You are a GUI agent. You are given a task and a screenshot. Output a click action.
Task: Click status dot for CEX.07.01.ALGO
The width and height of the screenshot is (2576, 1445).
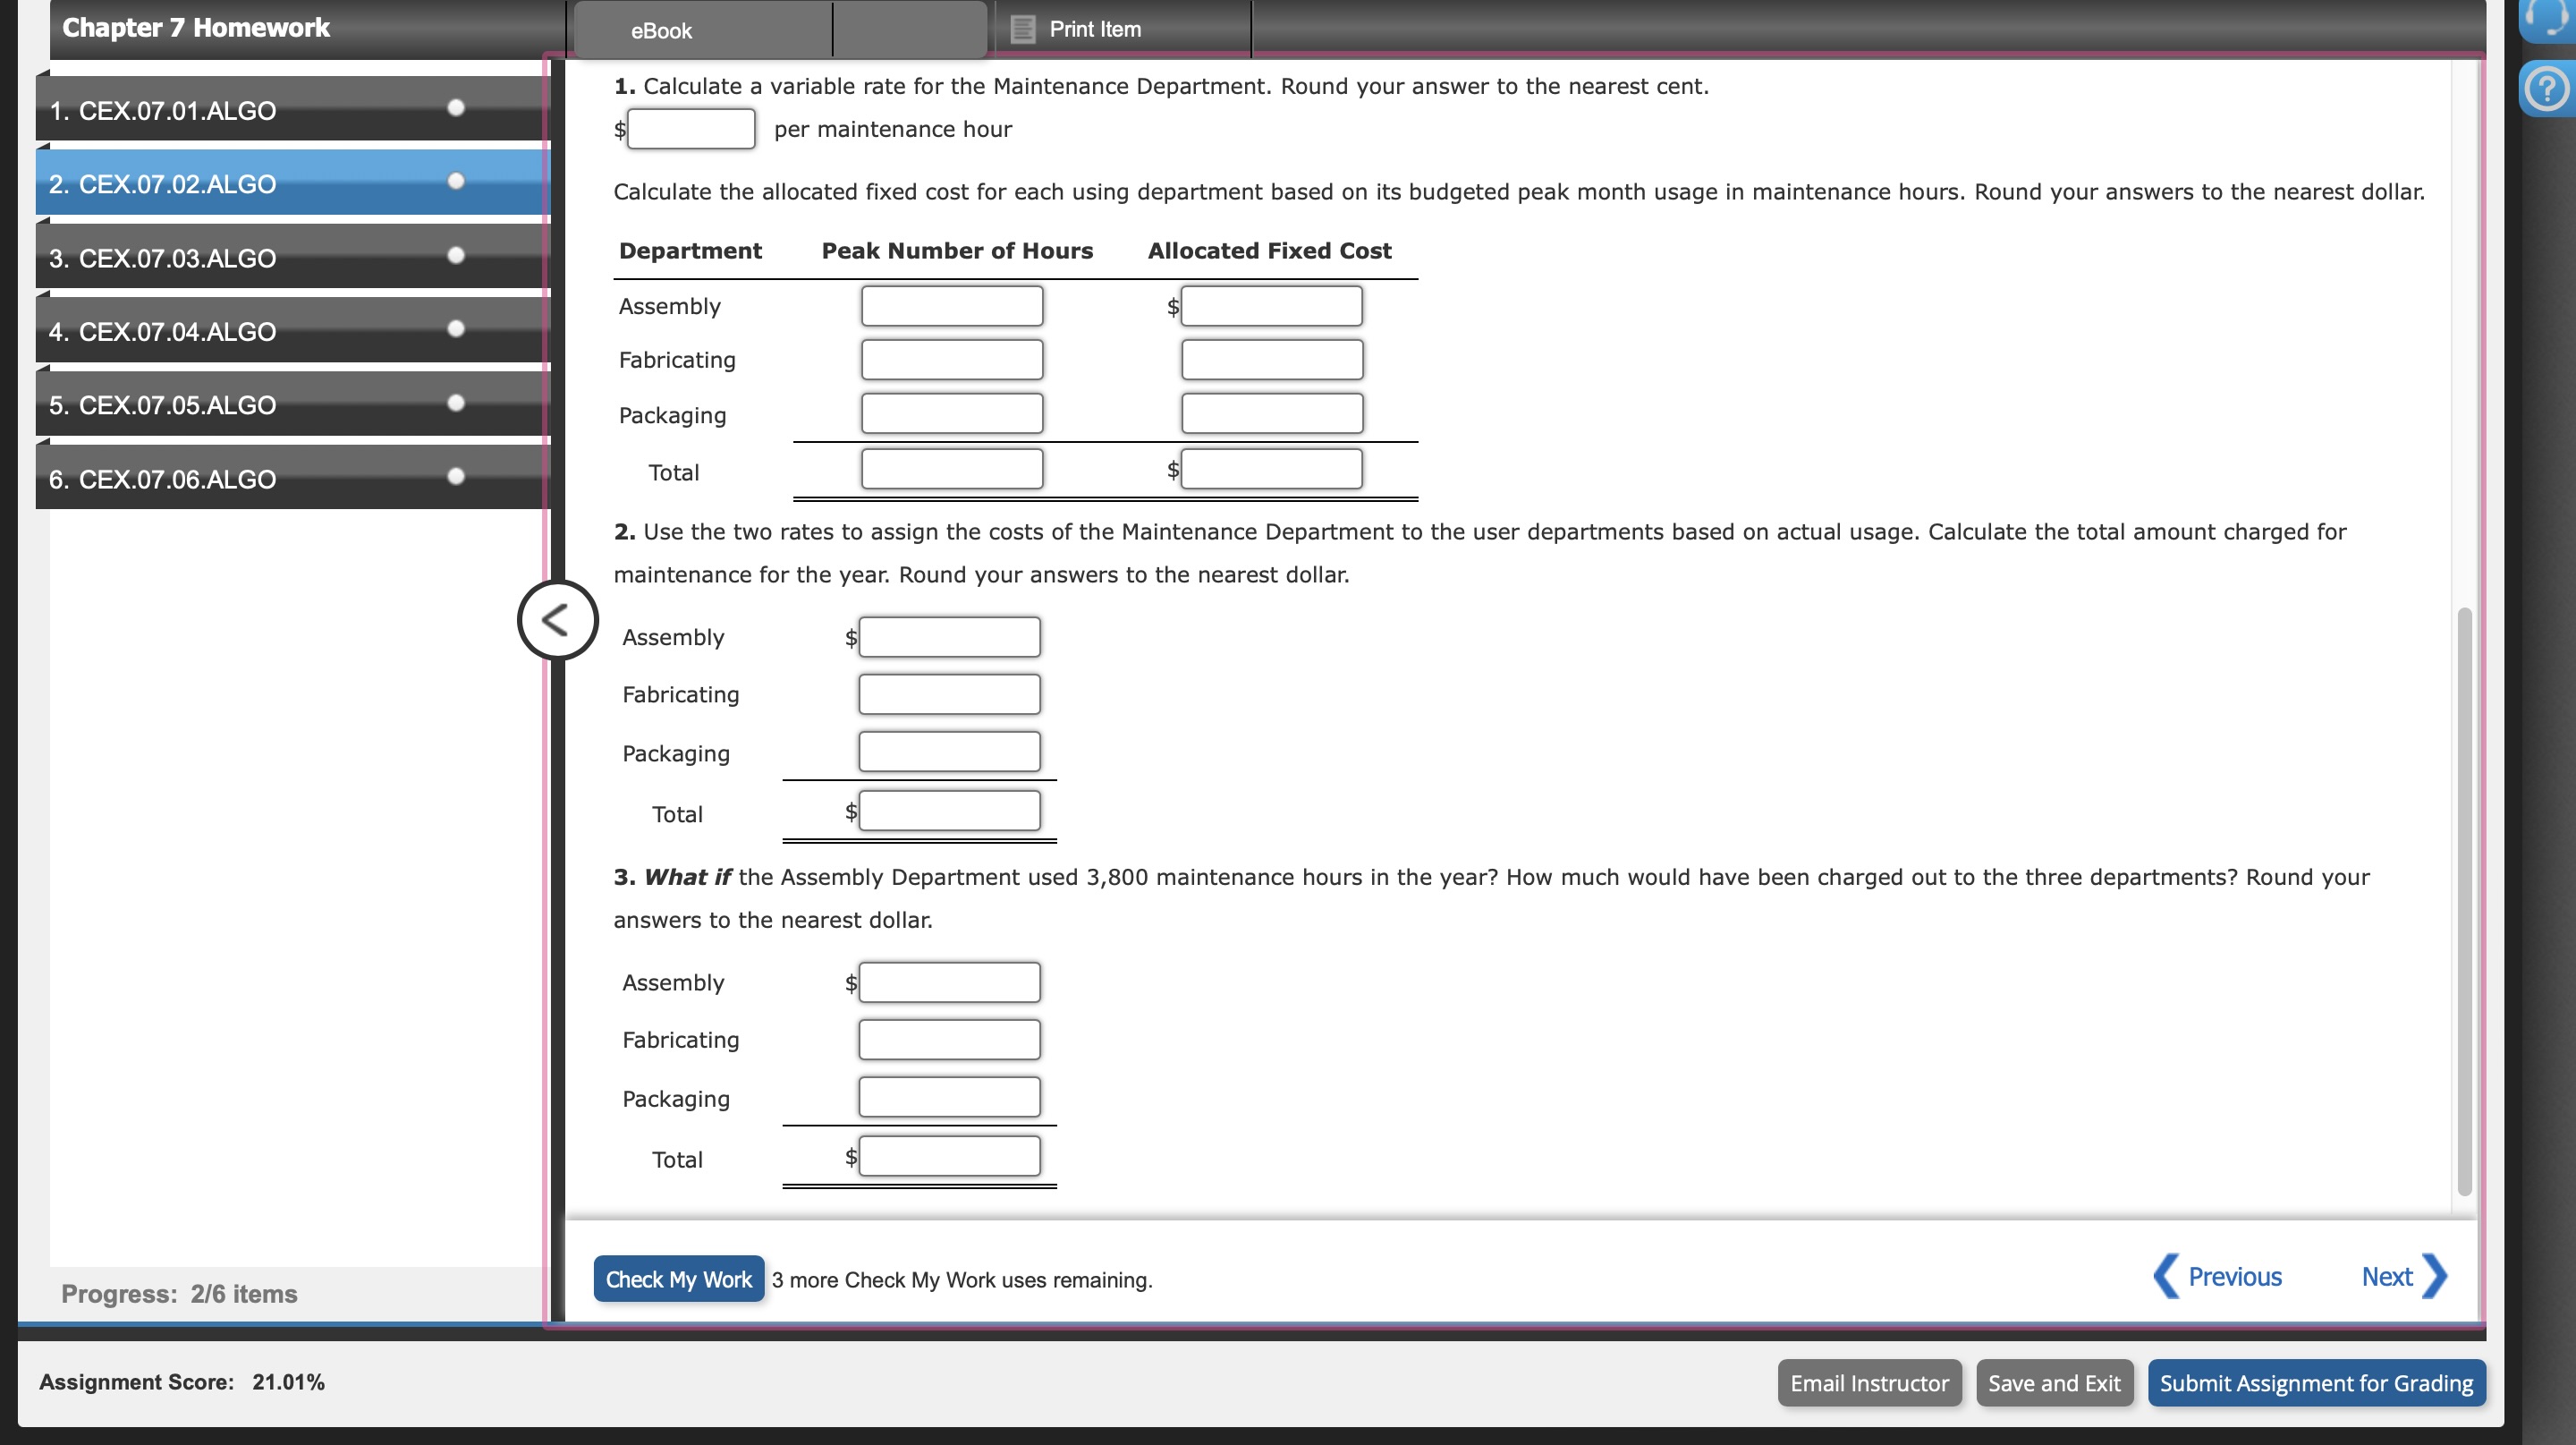[456, 108]
